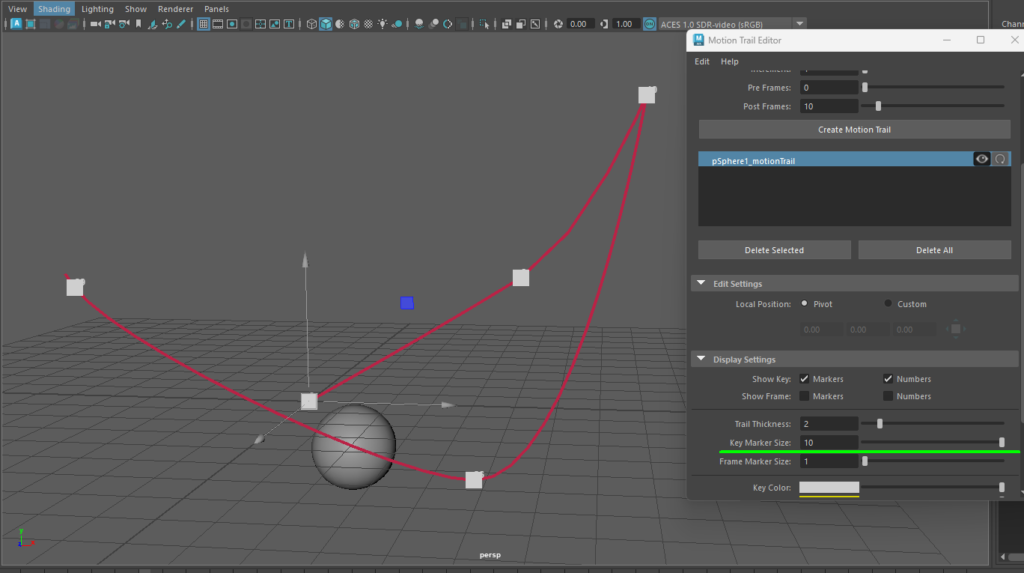
Task: Open the Lighting menu
Action: [97, 9]
